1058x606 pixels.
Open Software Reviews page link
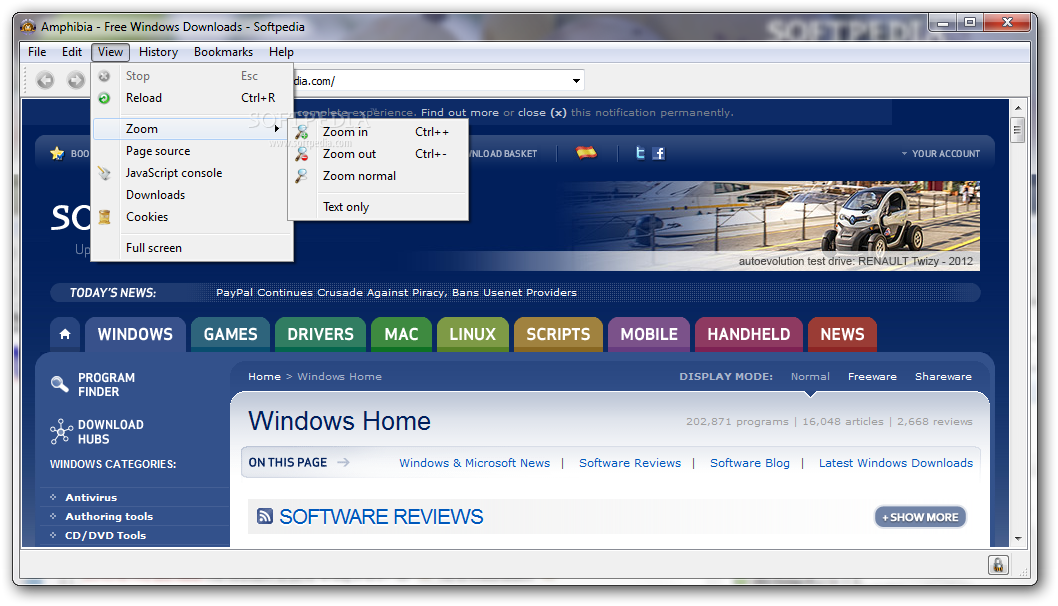click(630, 463)
